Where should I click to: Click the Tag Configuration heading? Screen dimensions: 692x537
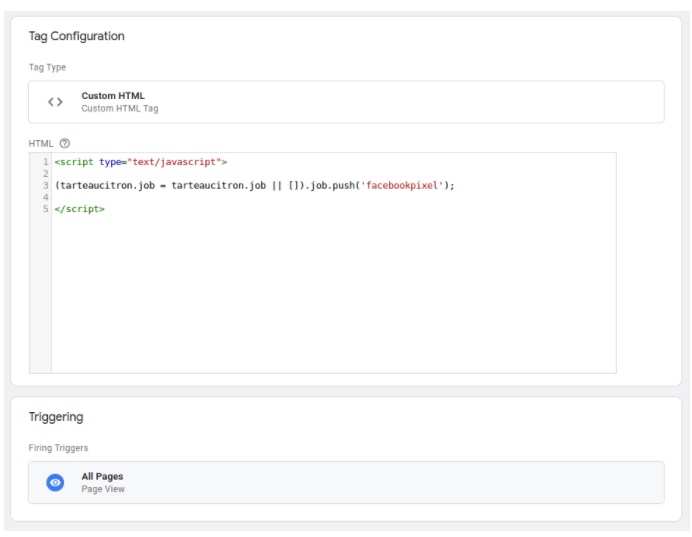pos(76,36)
